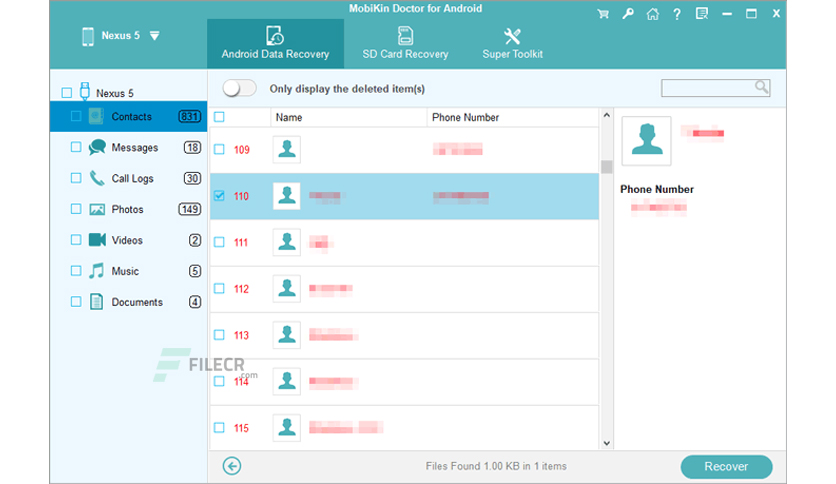
Task: Select the Contacts book icon
Action: pyautogui.click(x=96, y=116)
